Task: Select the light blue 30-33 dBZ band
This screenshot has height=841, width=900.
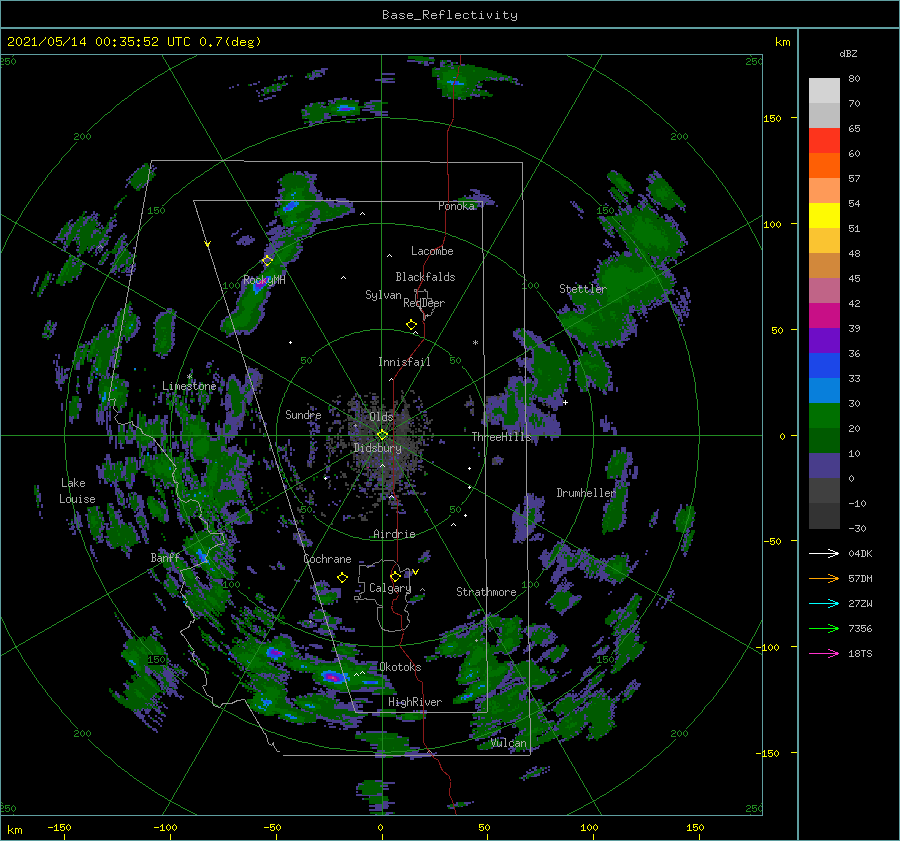Action: click(824, 391)
